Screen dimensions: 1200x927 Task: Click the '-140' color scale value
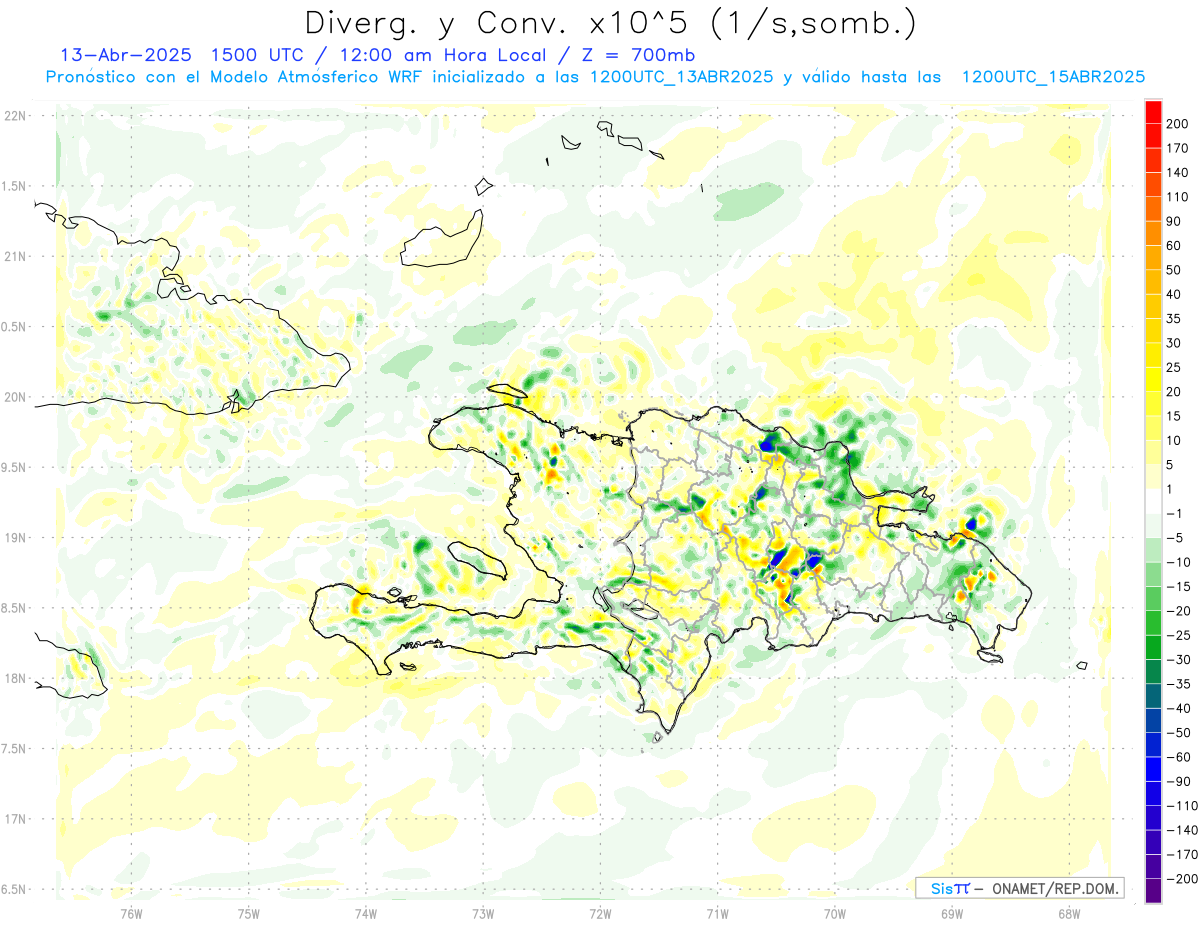[x=1183, y=830]
